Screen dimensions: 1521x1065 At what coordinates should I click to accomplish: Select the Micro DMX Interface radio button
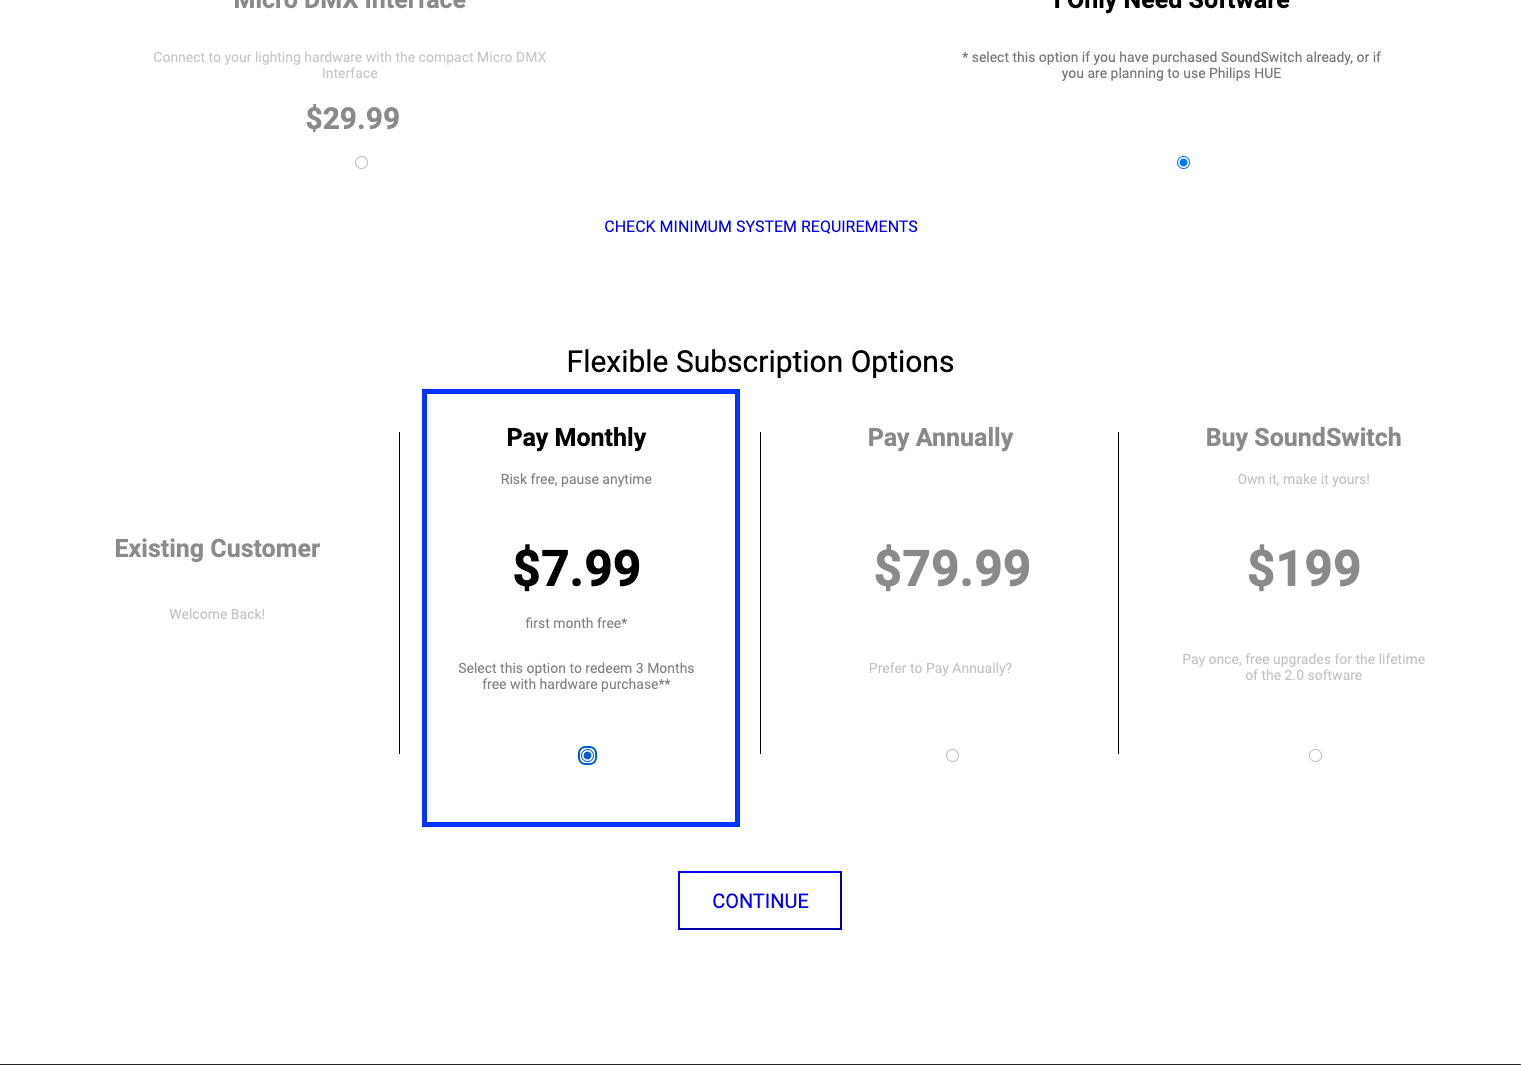tap(361, 162)
